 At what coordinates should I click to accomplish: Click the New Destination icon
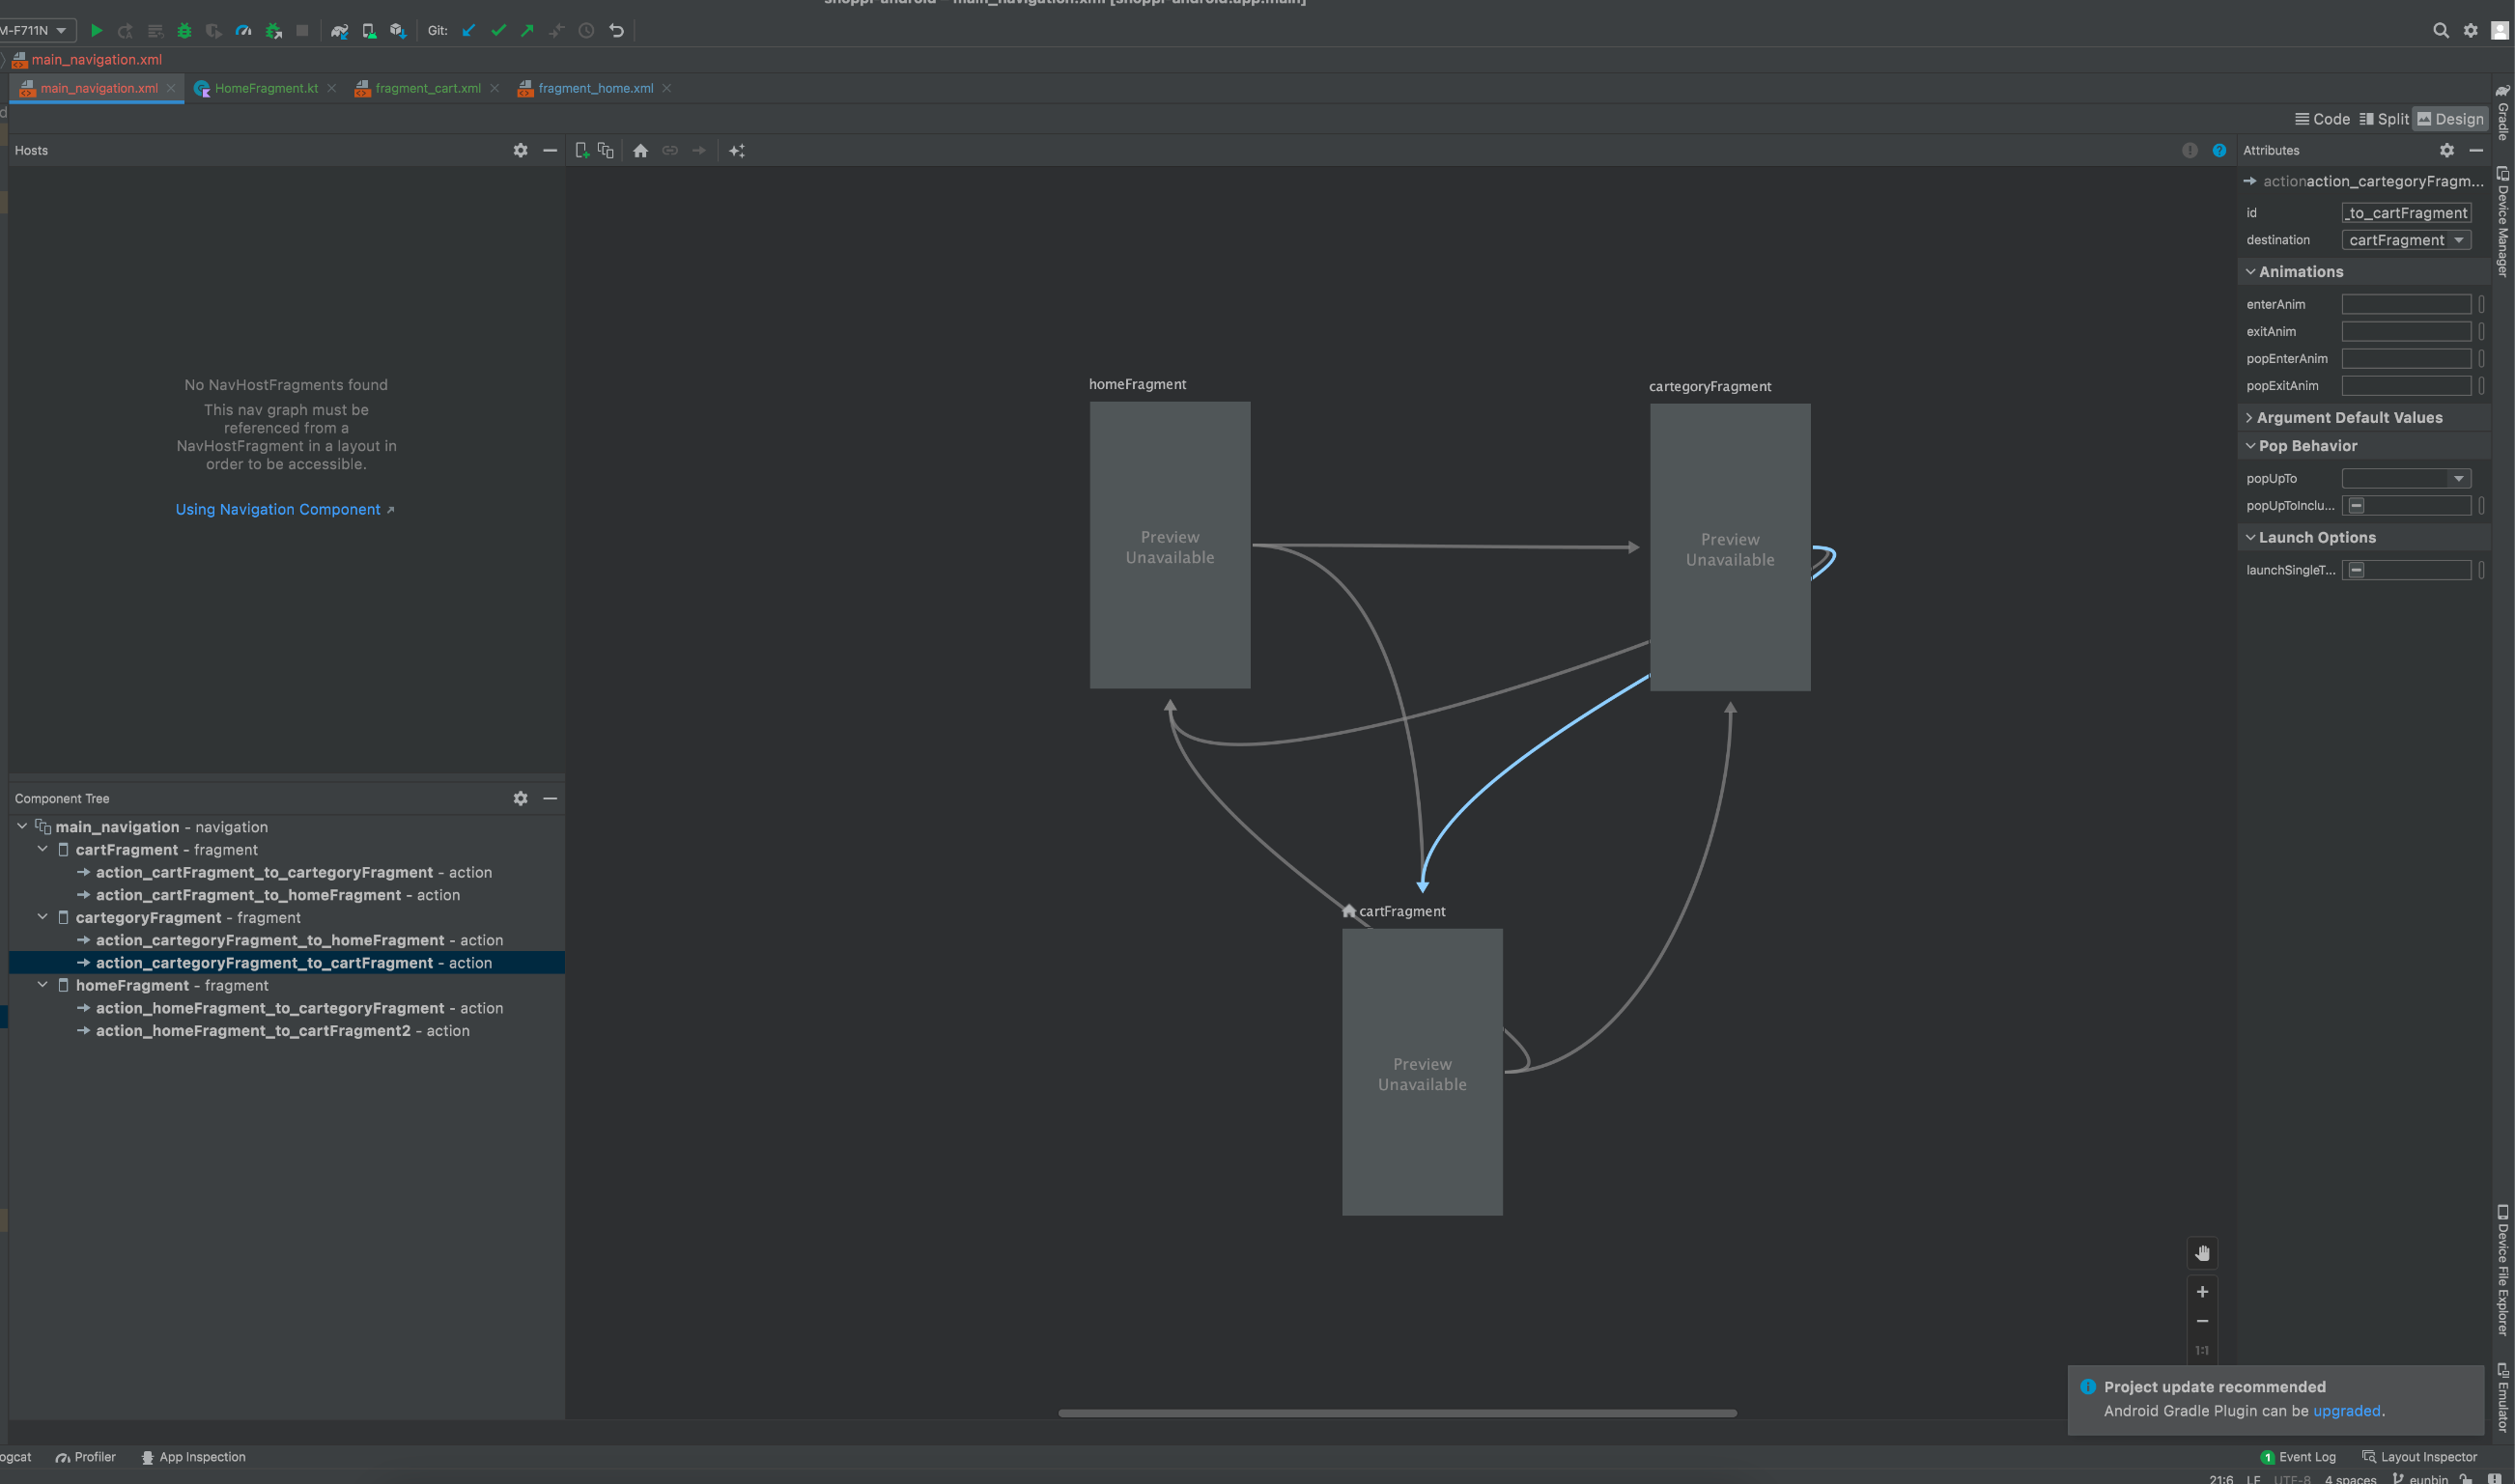(582, 150)
